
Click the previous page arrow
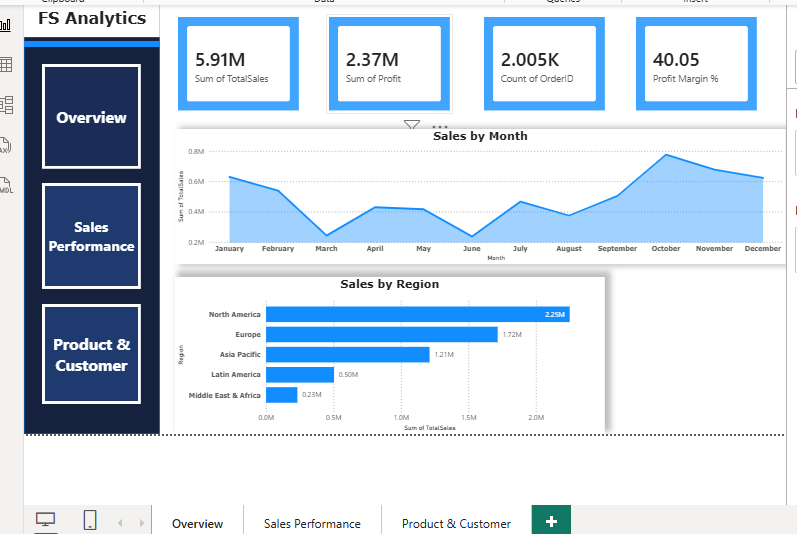click(120, 523)
